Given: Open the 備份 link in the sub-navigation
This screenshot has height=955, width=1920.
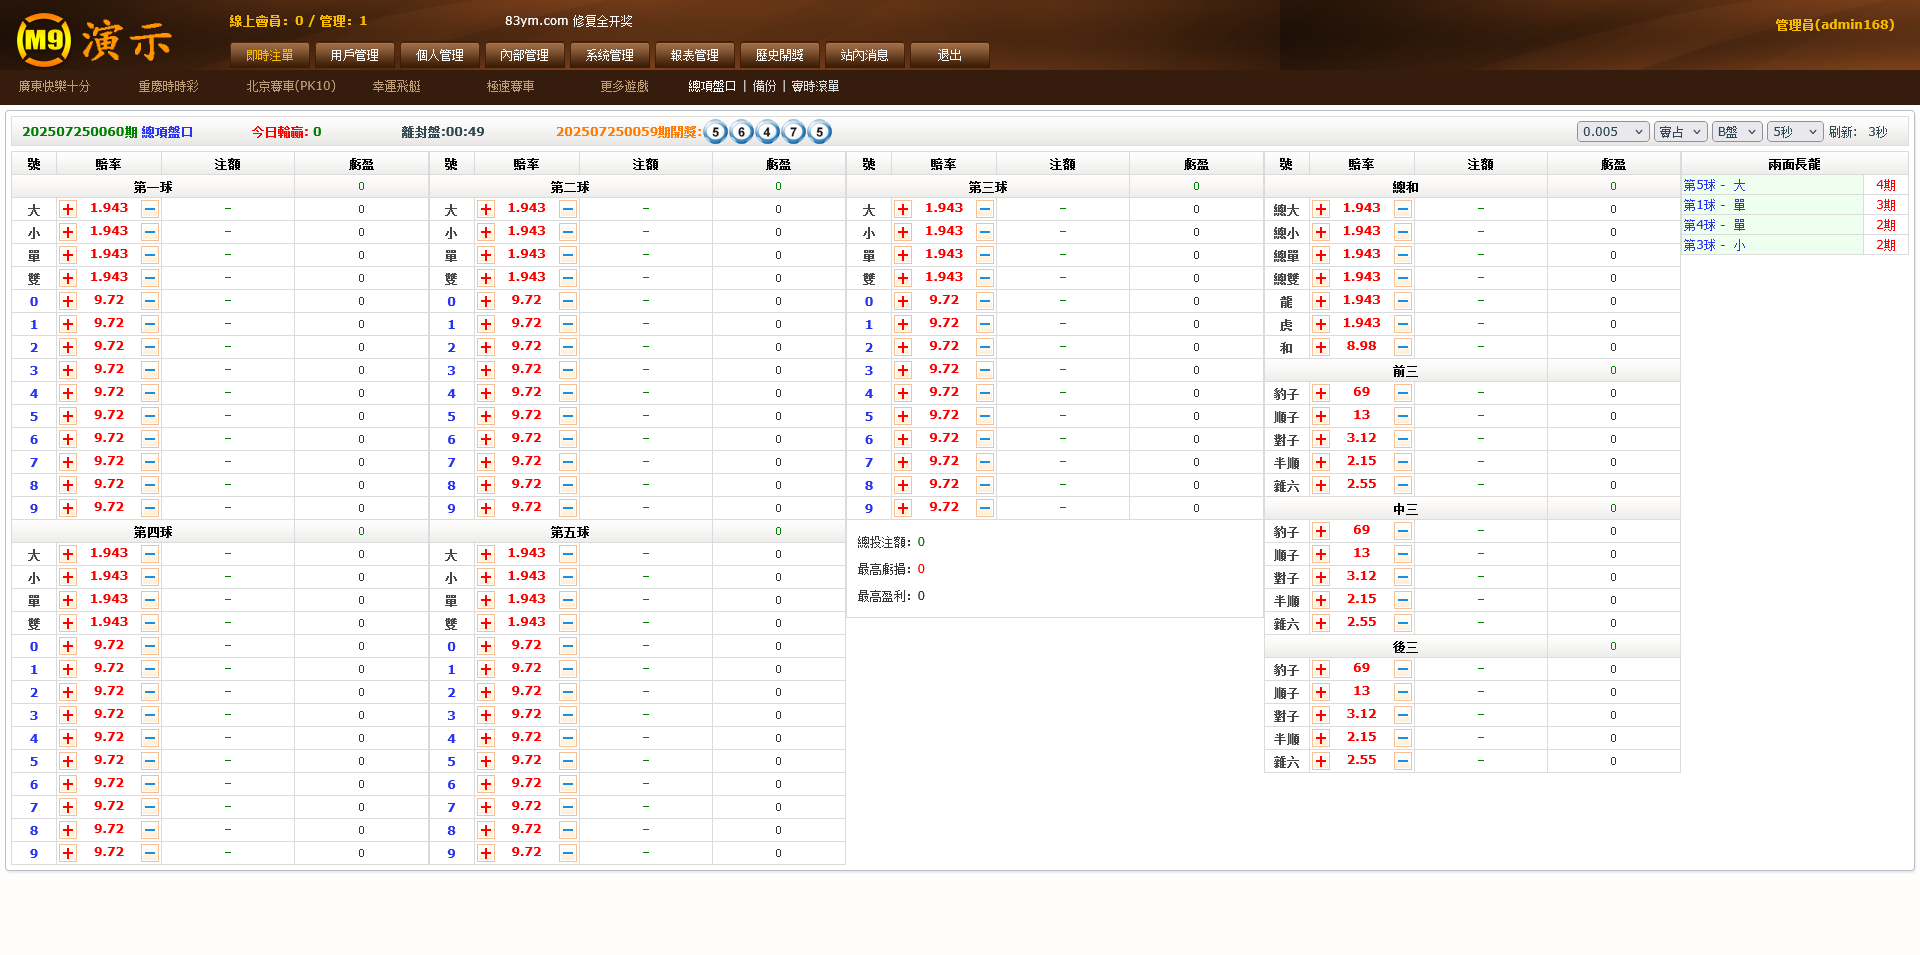Looking at the screenshot, I should [x=764, y=87].
